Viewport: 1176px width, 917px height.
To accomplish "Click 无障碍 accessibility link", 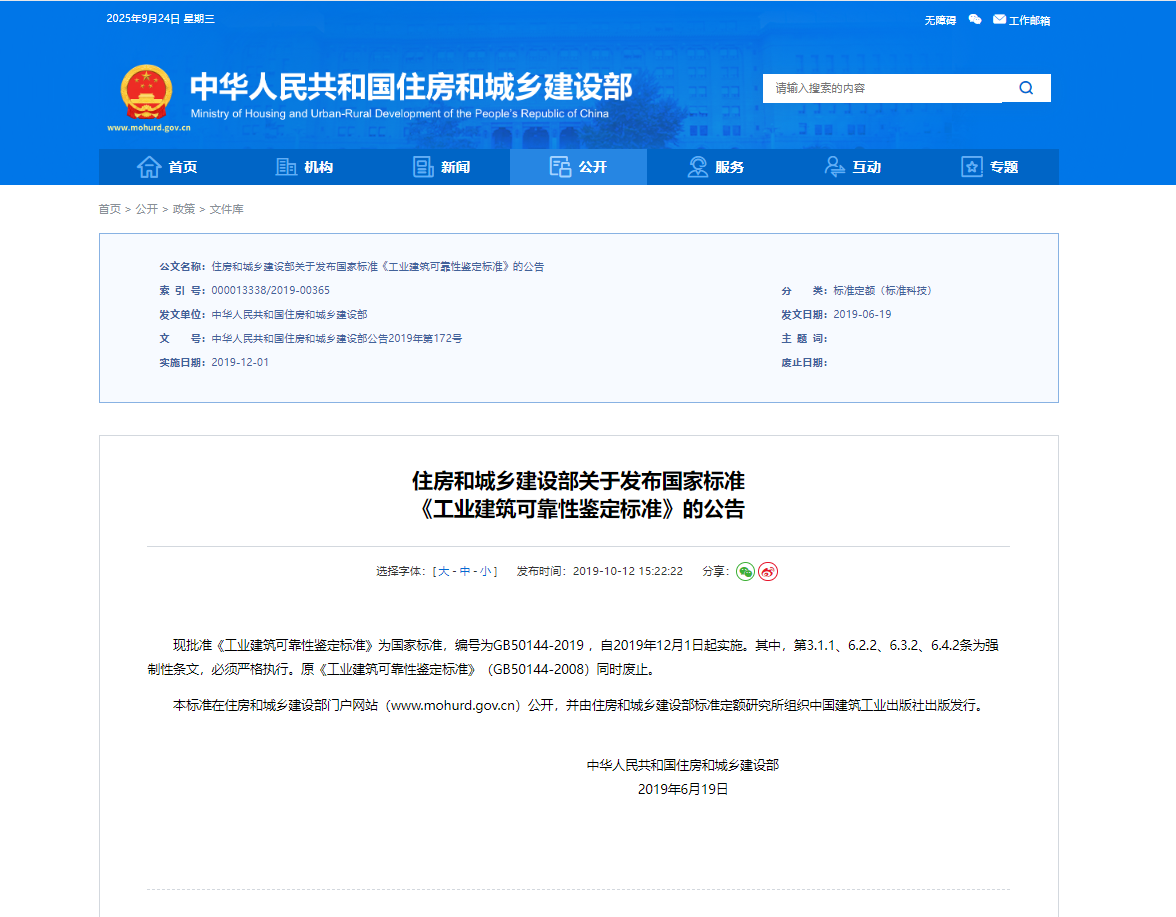I will (x=939, y=20).
